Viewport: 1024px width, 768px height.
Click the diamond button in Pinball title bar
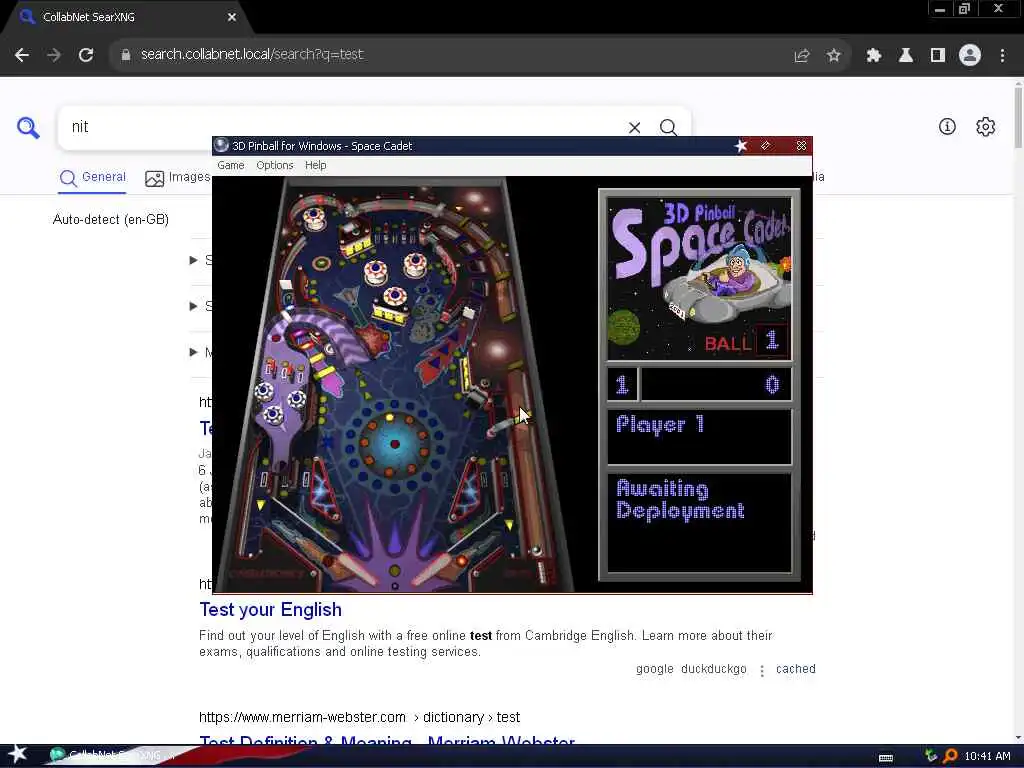tap(765, 146)
